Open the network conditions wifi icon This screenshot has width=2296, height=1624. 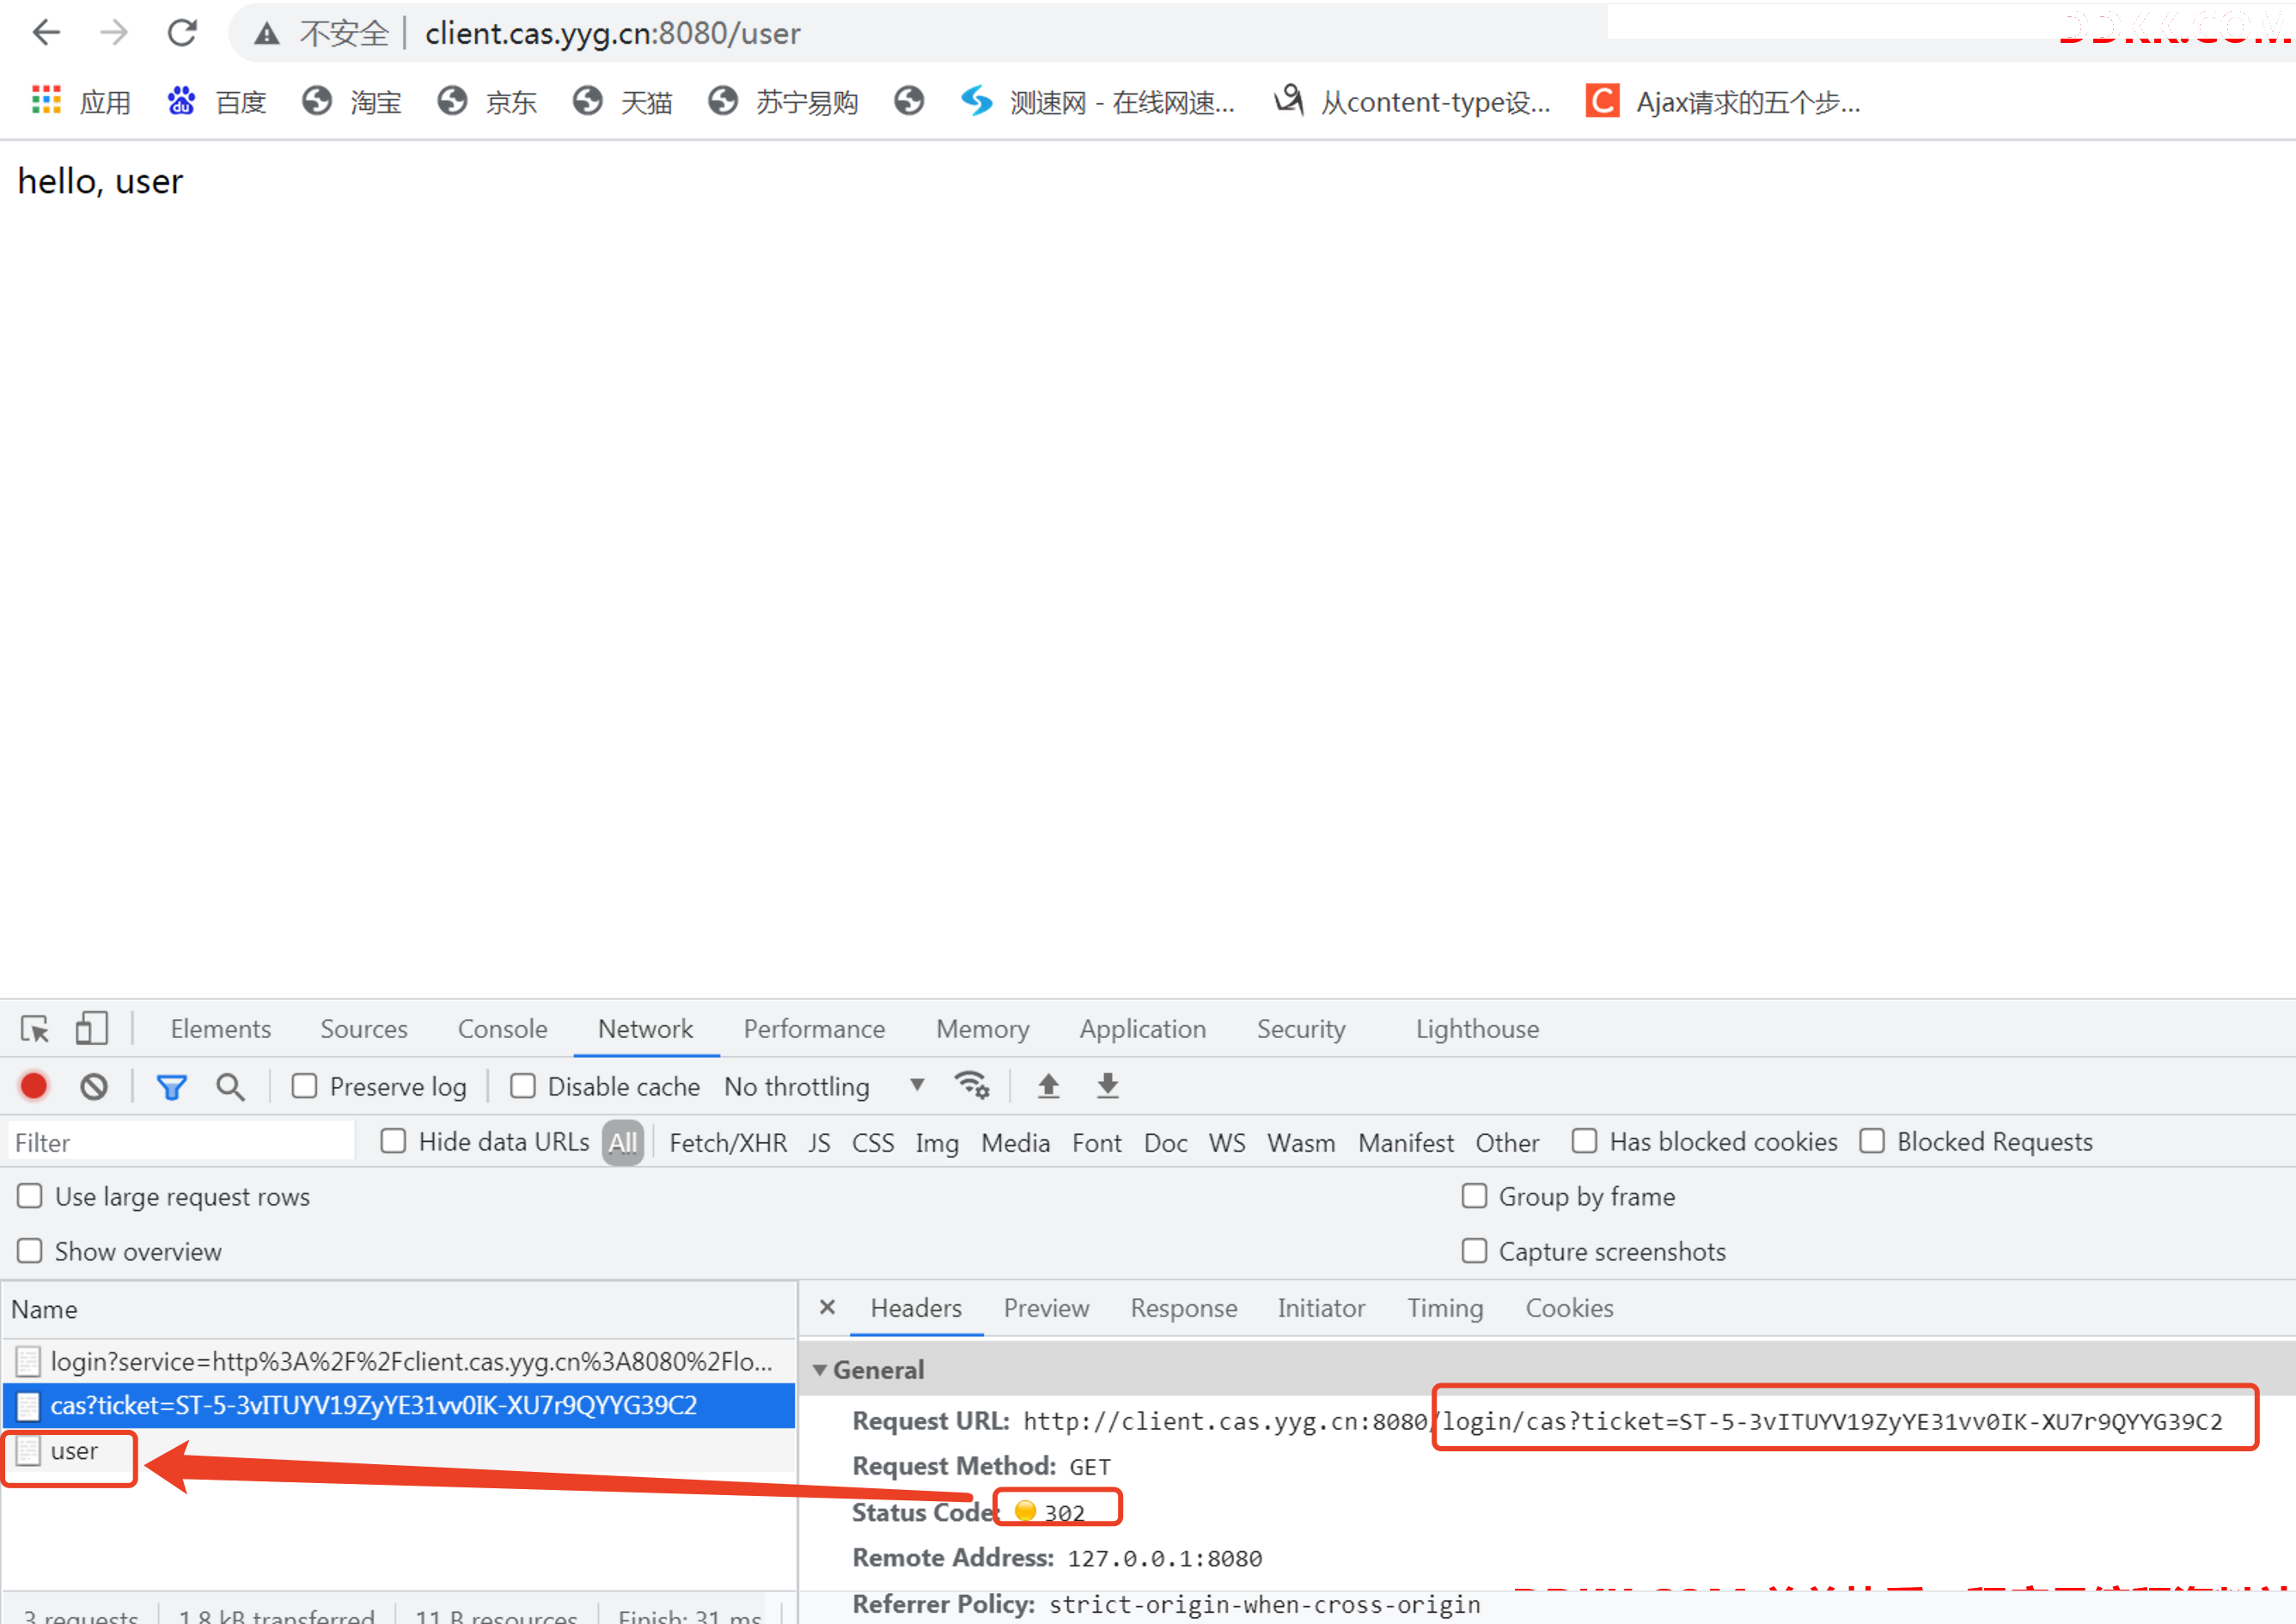(971, 1085)
